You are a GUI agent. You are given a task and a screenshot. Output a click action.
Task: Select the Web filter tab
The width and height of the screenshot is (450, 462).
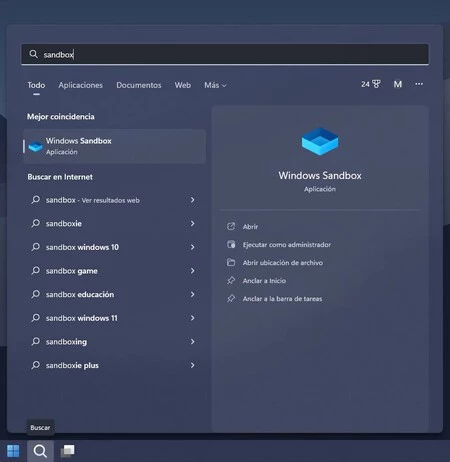click(183, 85)
